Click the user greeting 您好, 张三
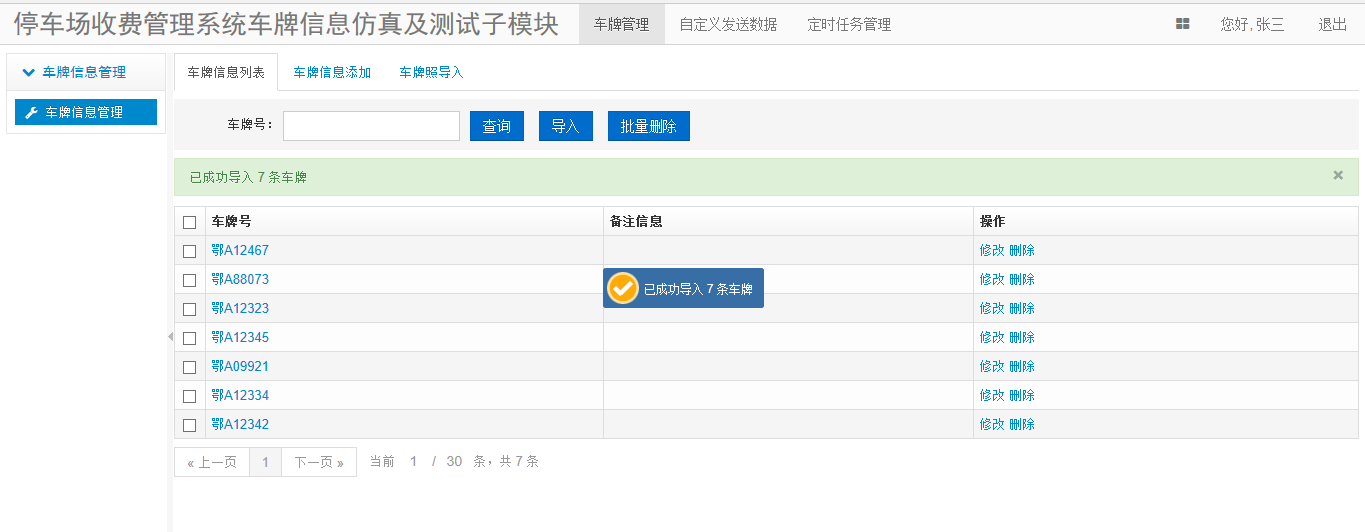 point(1252,24)
